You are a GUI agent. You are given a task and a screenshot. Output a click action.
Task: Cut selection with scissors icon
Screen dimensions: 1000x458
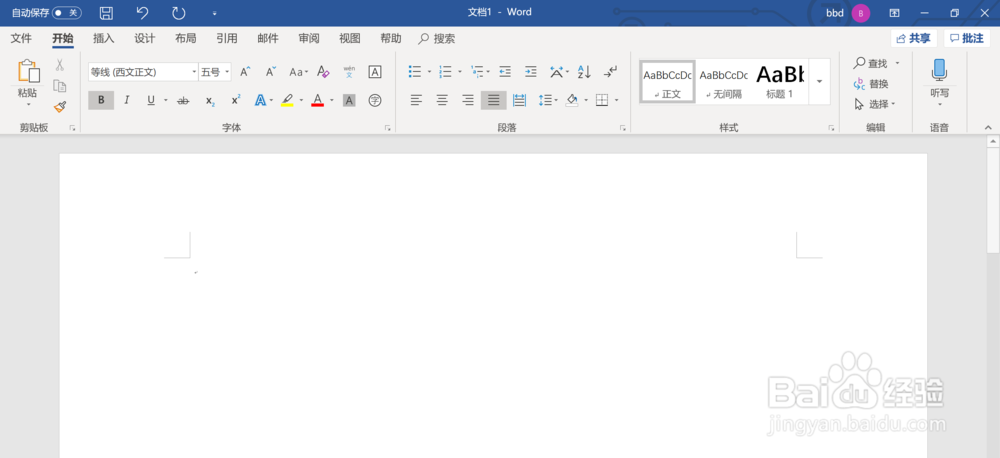60,64
